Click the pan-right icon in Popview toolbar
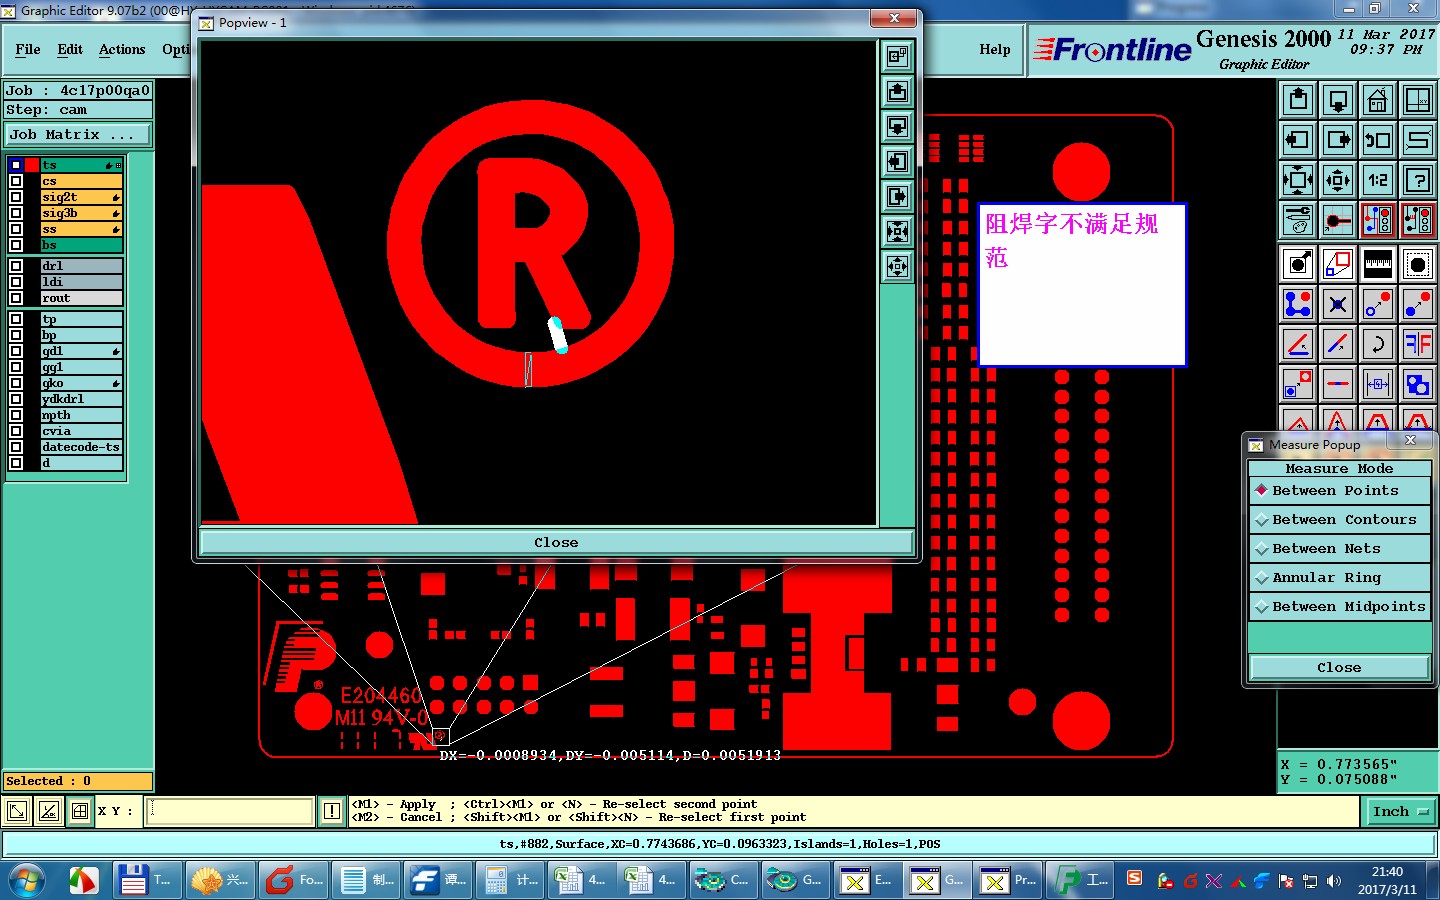Screen dimensions: 1440x900 click(x=898, y=197)
